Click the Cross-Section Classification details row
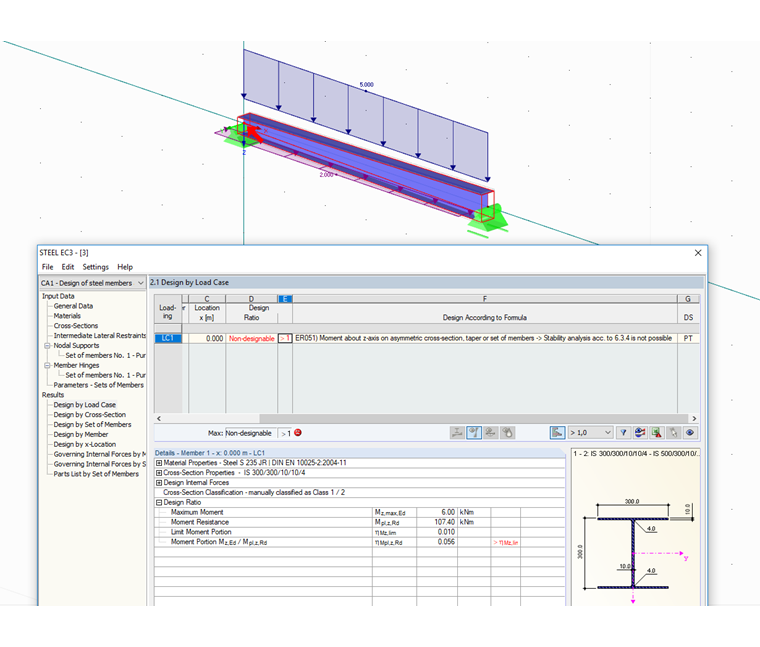The height and width of the screenshot is (647, 760). 359,492
